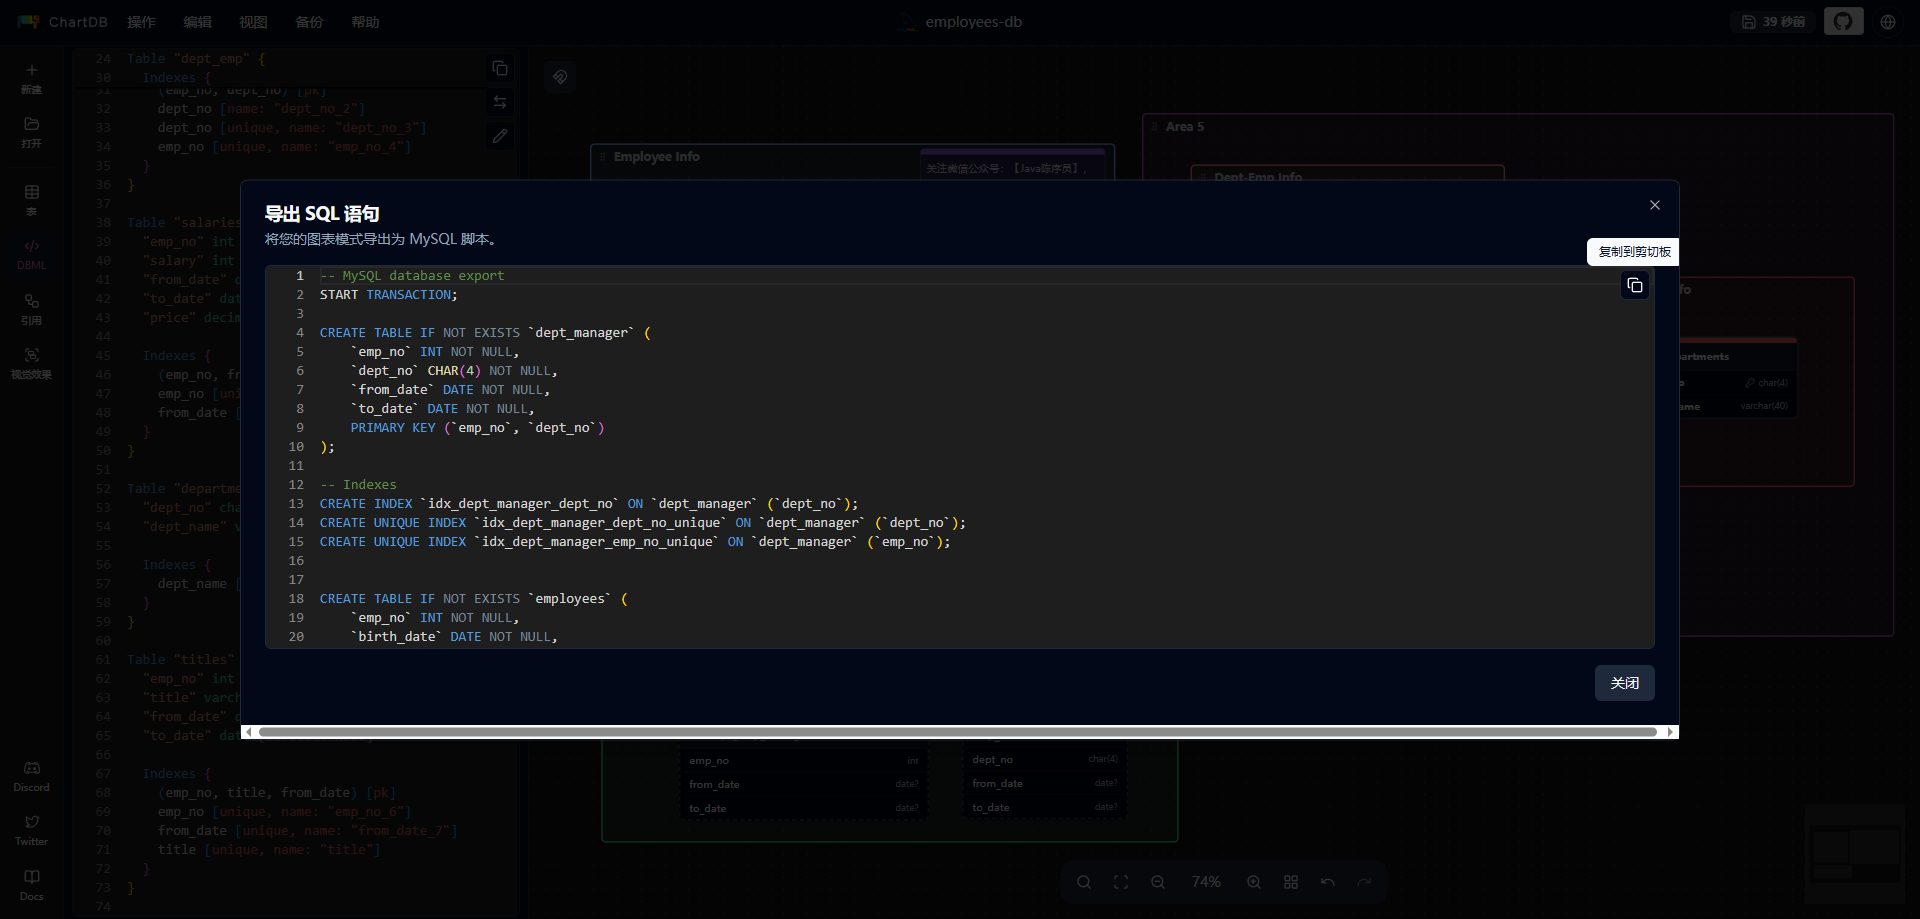Click the ChartDB logo
Screen dimensions: 1920x919
62,22
